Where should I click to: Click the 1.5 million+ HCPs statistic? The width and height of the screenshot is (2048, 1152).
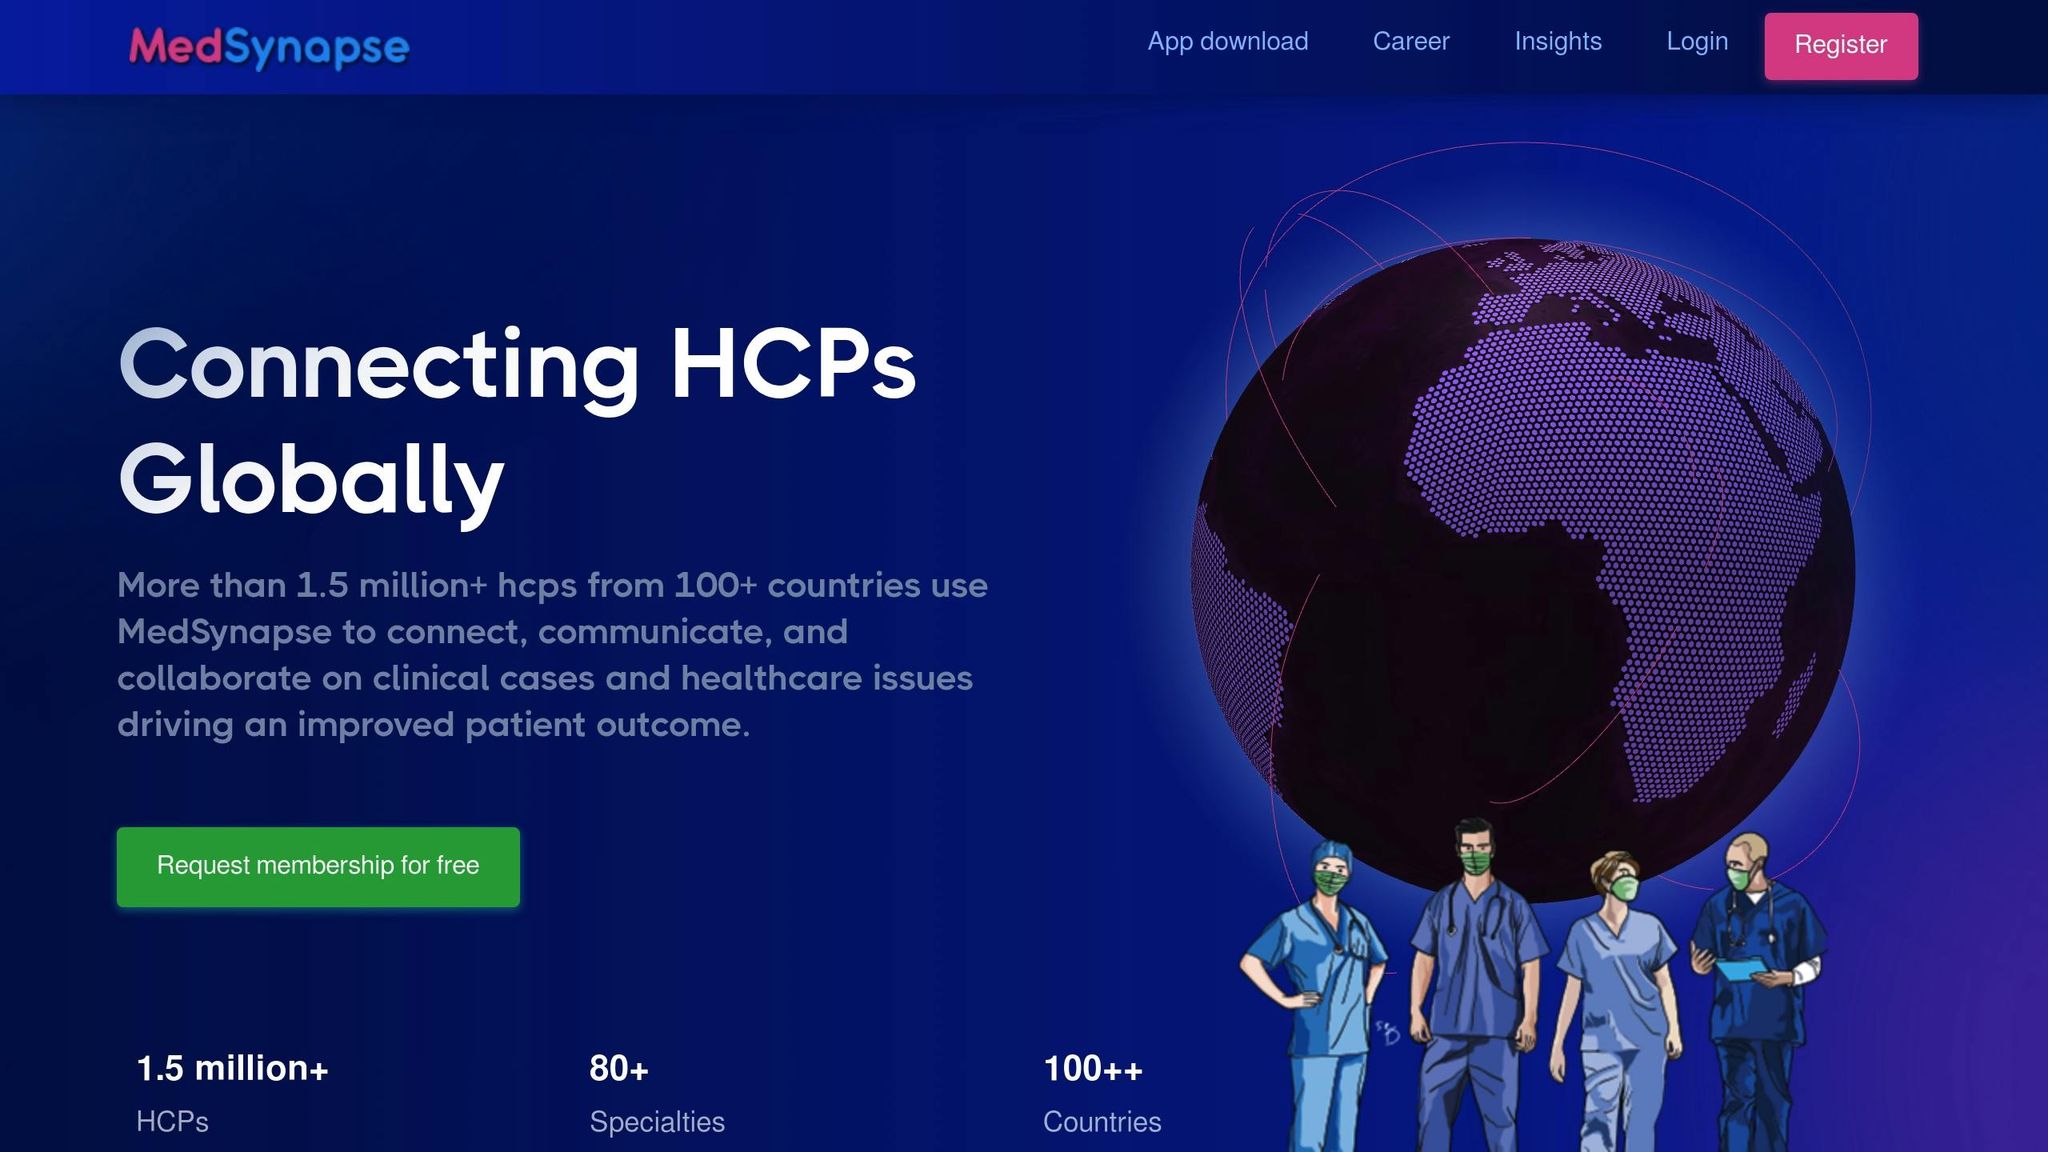pyautogui.click(x=232, y=1068)
